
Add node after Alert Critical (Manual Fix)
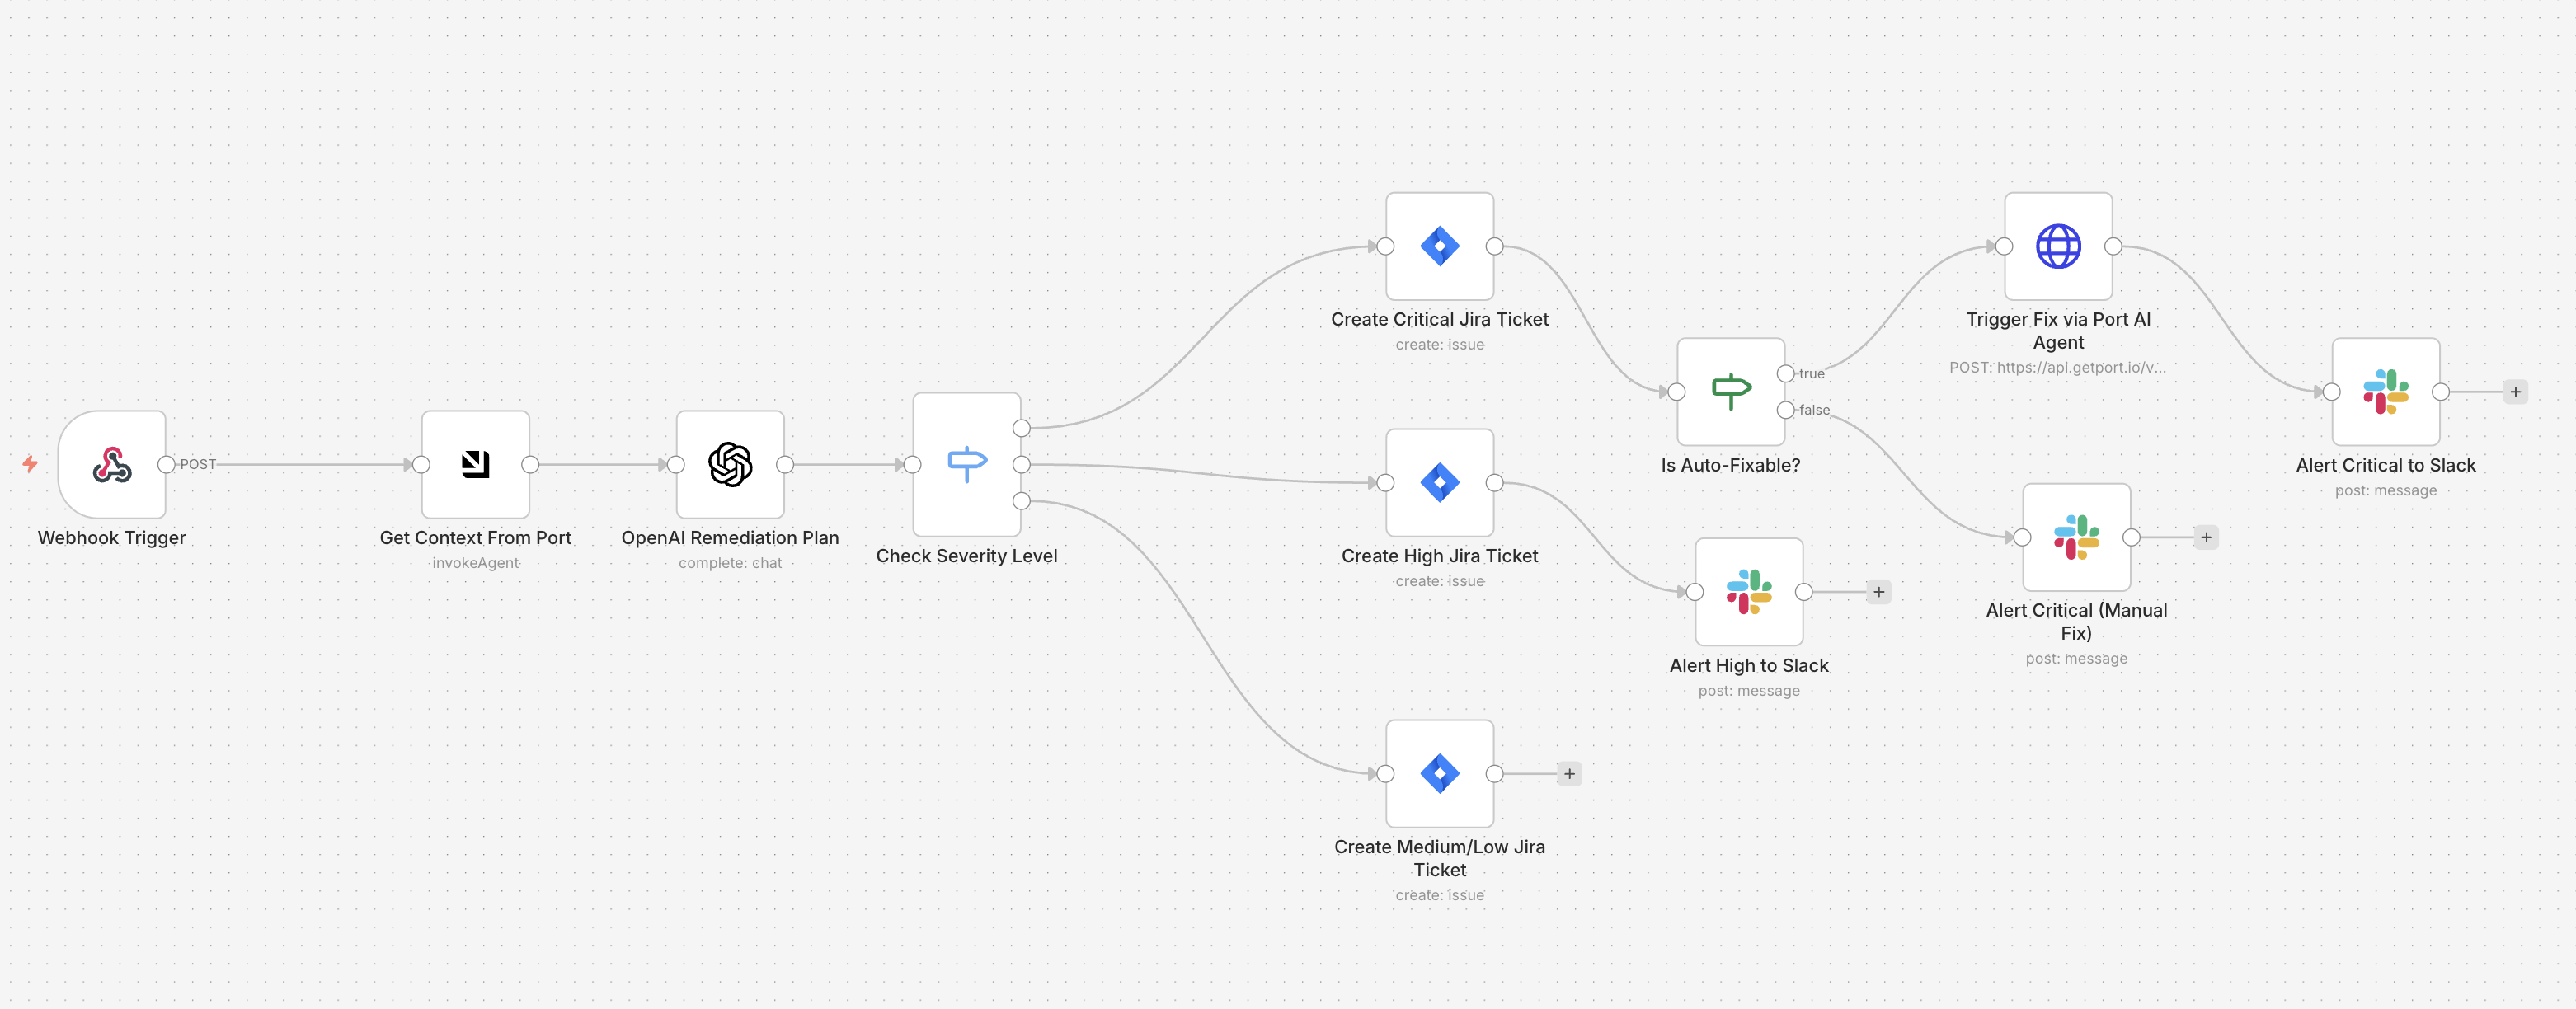(2207, 537)
